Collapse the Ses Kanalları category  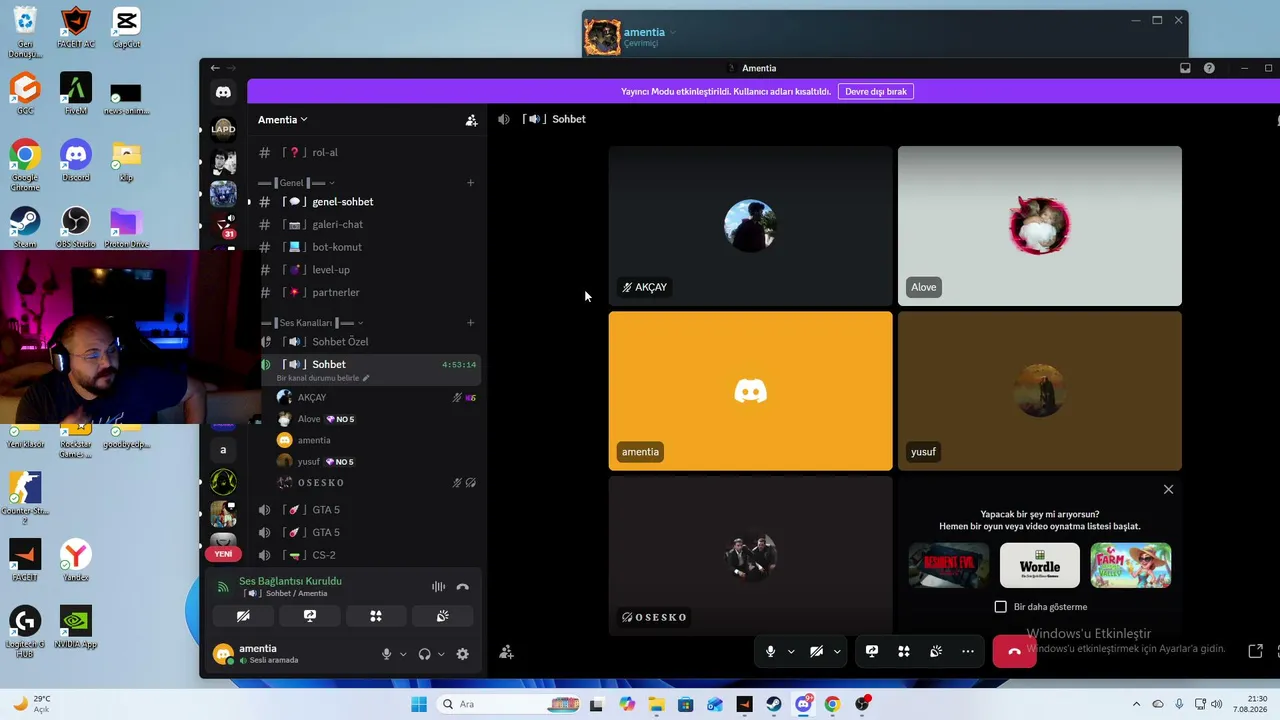(312, 323)
